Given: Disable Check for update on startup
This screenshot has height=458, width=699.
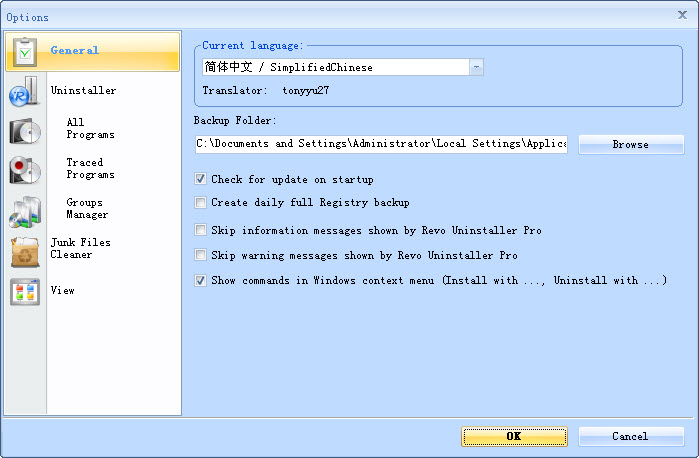Looking at the screenshot, I should click(201, 179).
